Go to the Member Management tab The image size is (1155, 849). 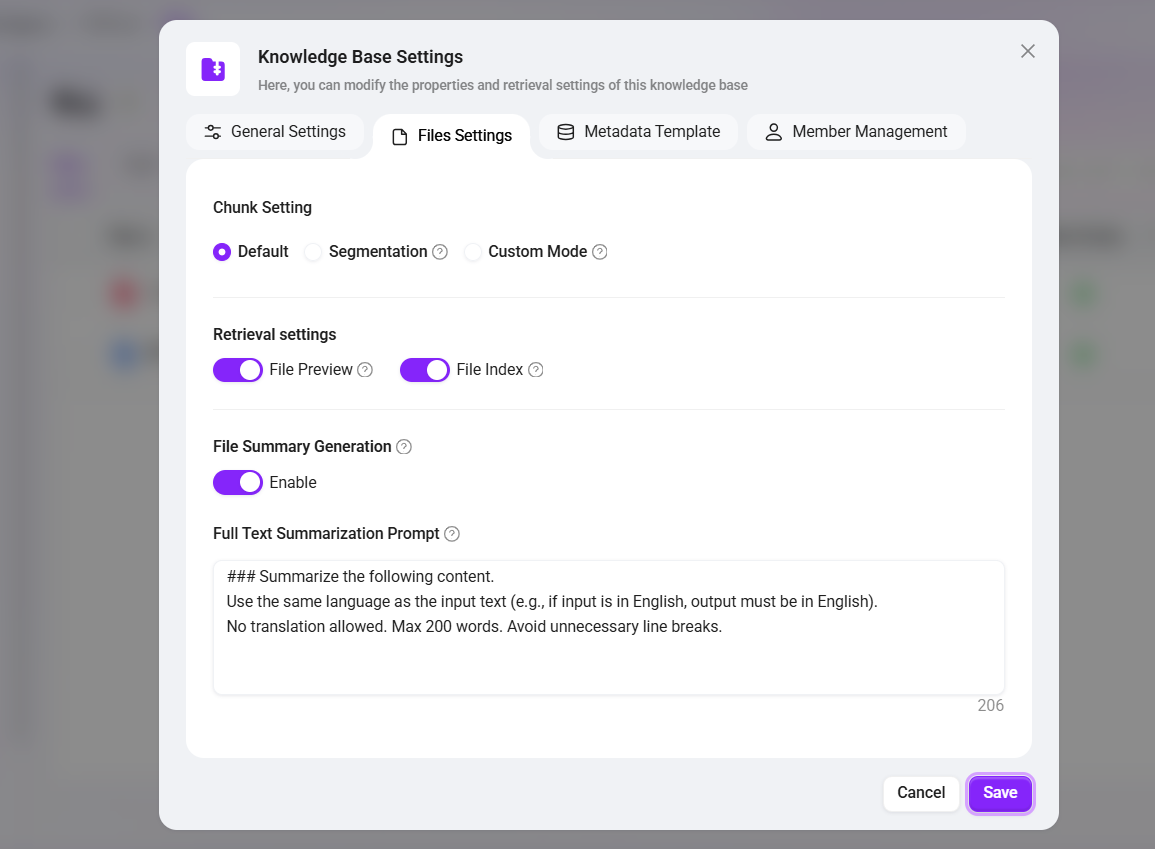pos(856,132)
